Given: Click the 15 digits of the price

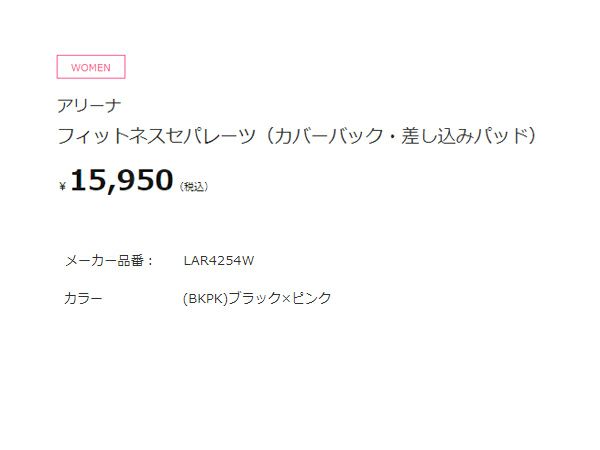Looking at the screenshot, I should coord(87,181).
